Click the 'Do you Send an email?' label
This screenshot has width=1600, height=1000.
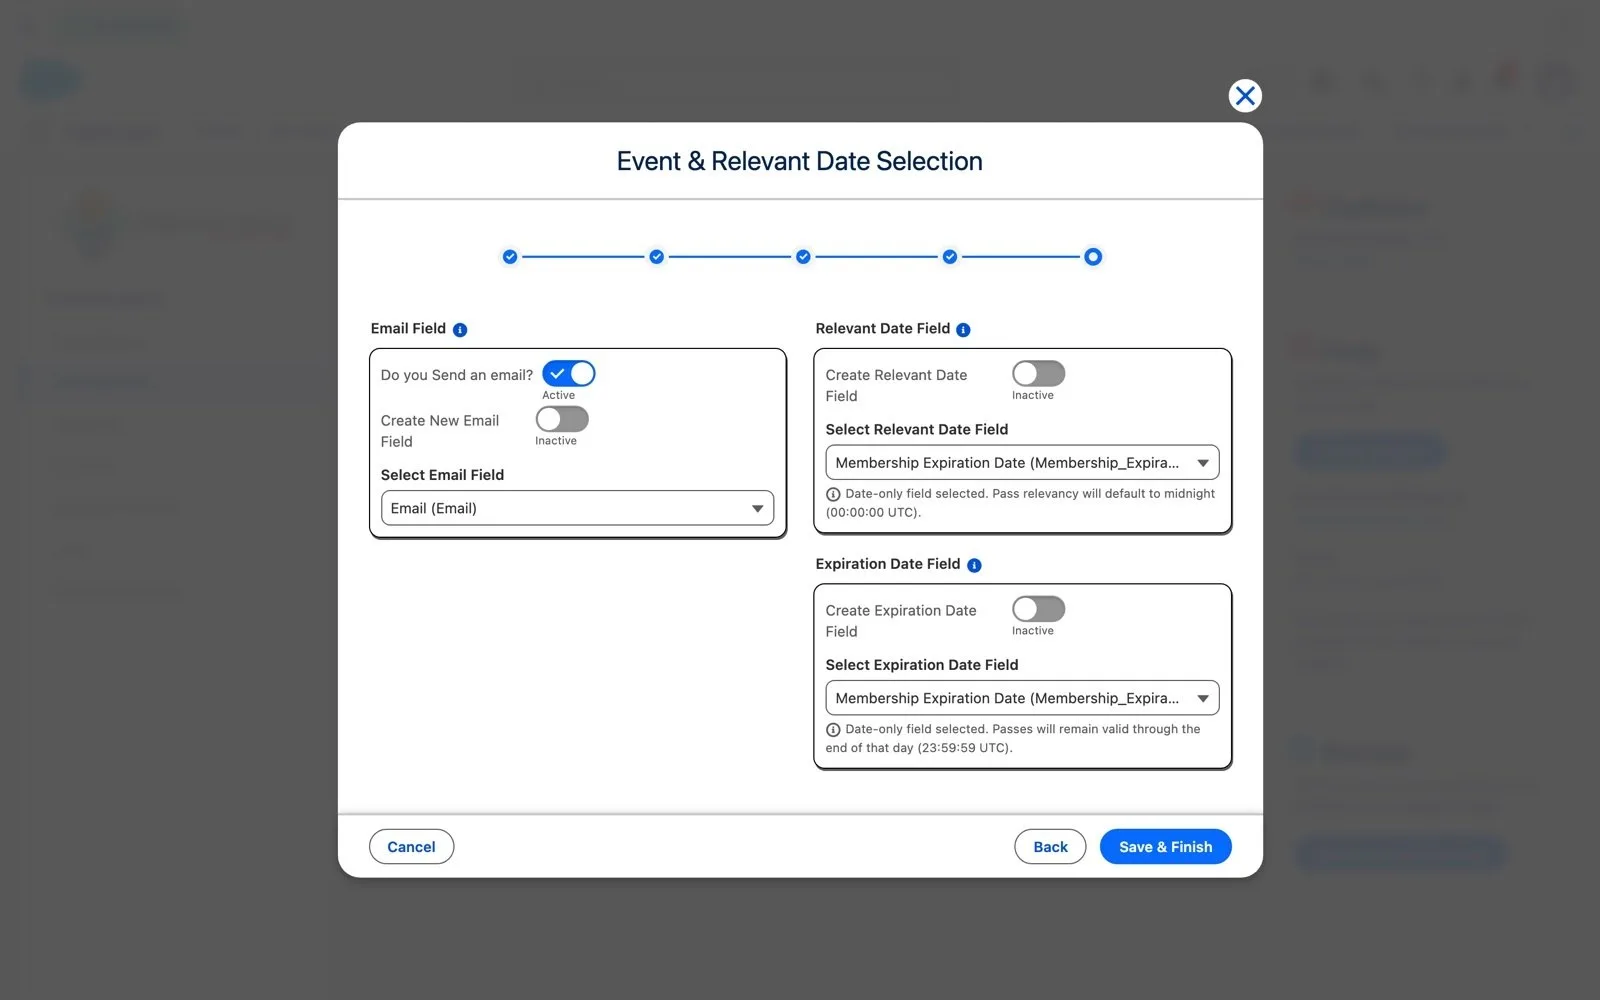[457, 375]
